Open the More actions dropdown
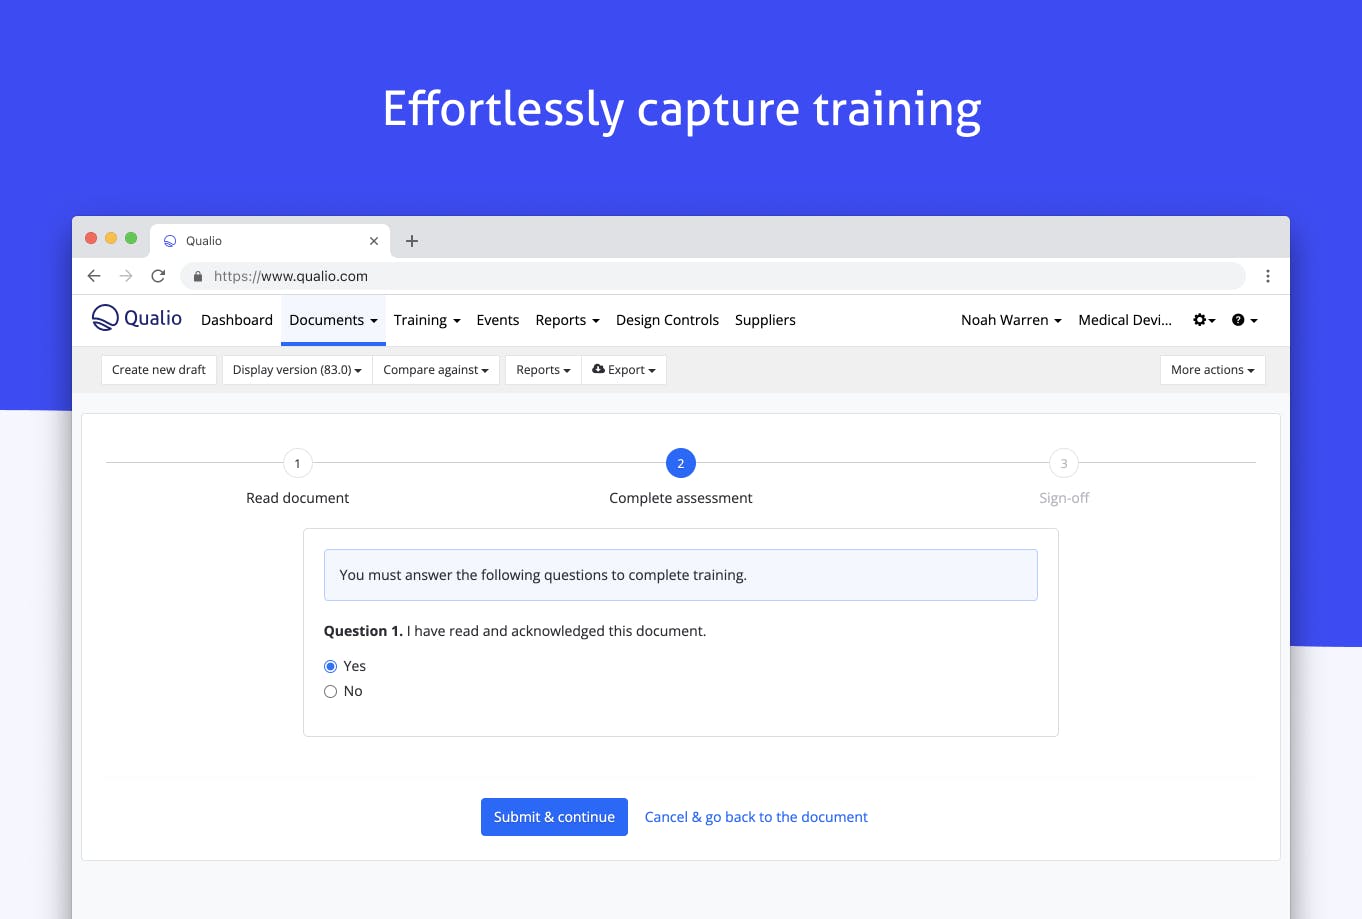This screenshot has width=1362, height=919. click(x=1212, y=369)
